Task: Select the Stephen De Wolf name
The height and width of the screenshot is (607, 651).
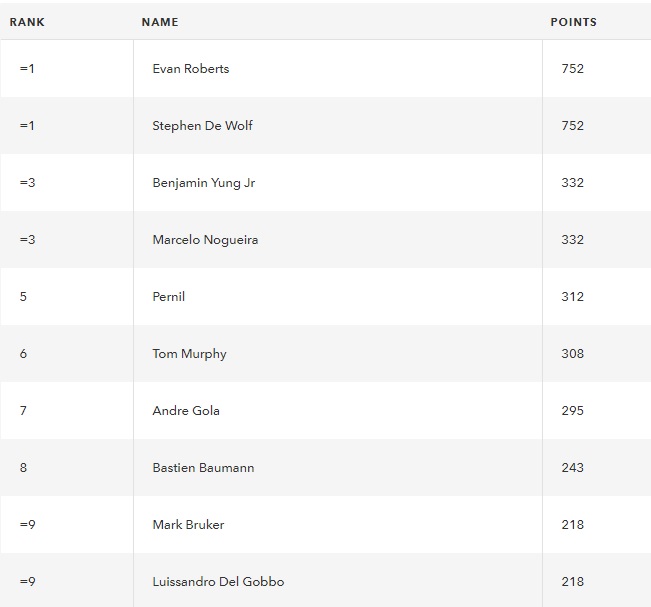Action: pyautogui.click(x=202, y=125)
